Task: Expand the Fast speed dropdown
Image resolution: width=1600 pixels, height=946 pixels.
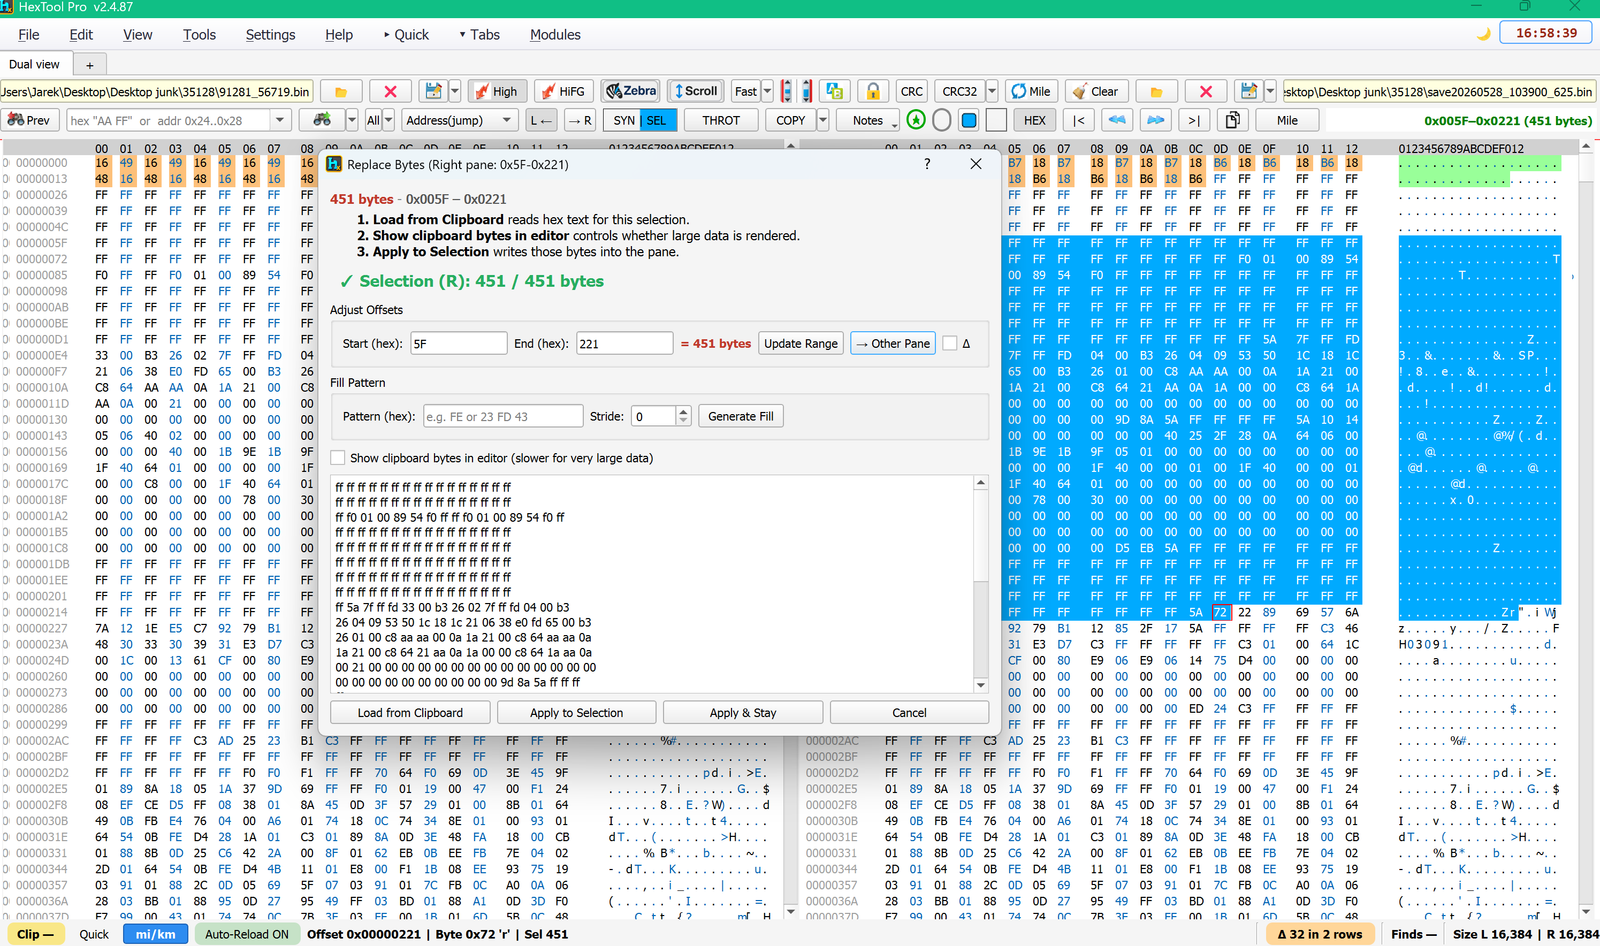Action: pos(767,91)
